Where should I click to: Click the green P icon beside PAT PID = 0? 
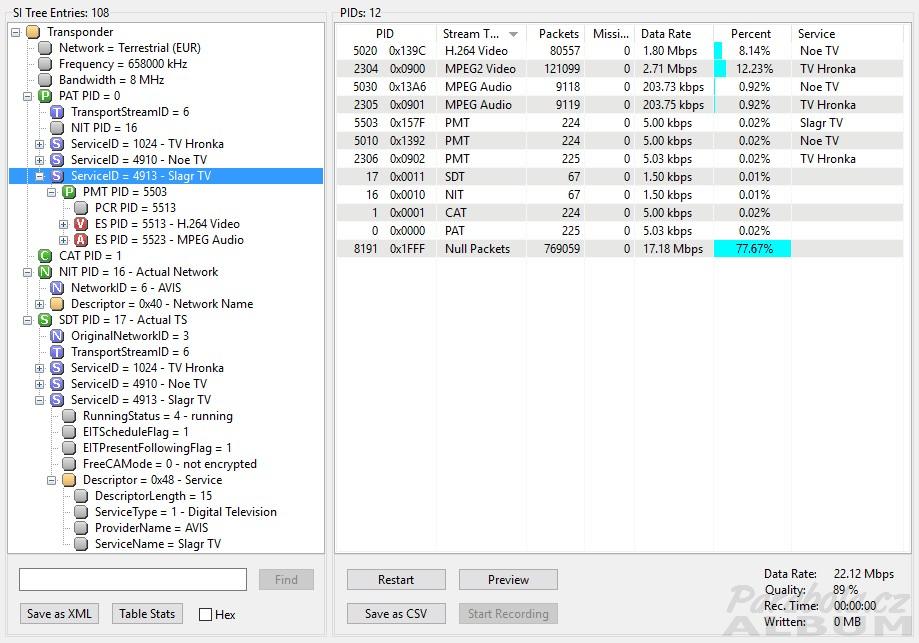click(45, 96)
